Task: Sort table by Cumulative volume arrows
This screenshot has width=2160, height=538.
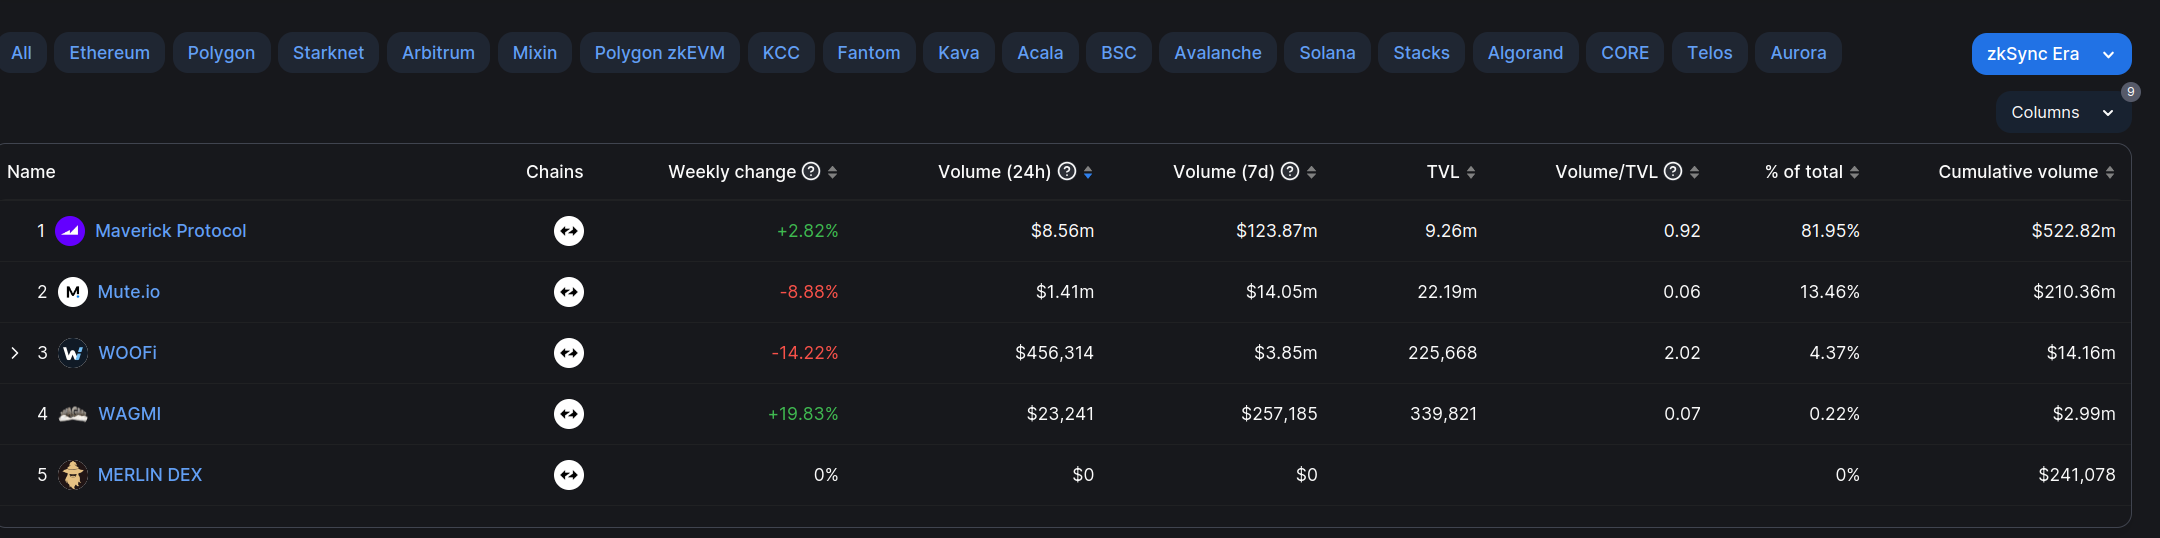Action: point(2110,172)
